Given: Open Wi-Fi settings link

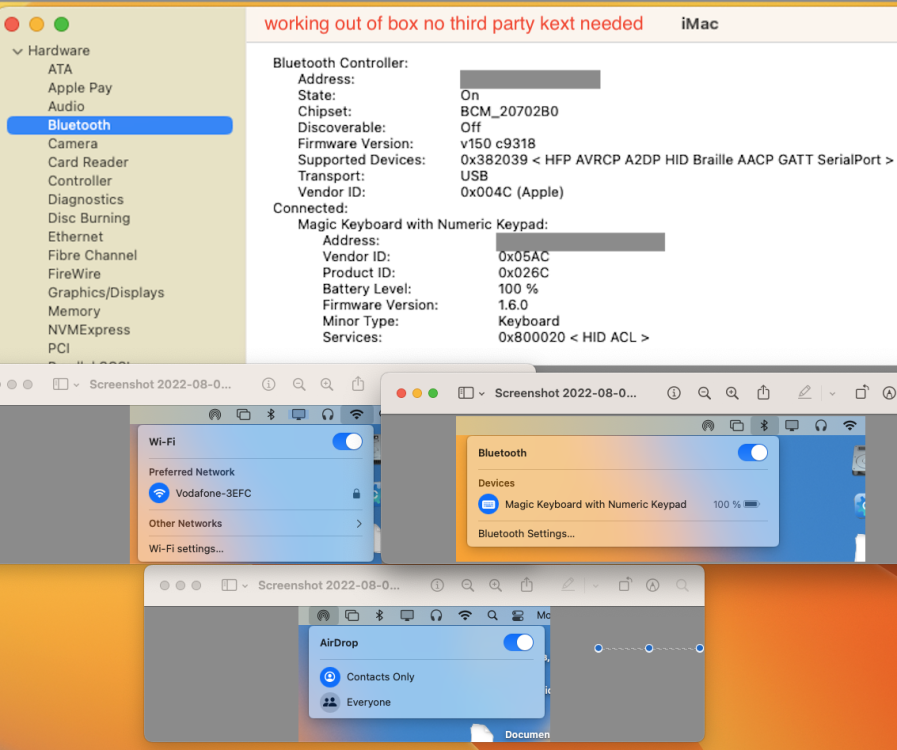Looking at the screenshot, I should pyautogui.click(x=186, y=549).
